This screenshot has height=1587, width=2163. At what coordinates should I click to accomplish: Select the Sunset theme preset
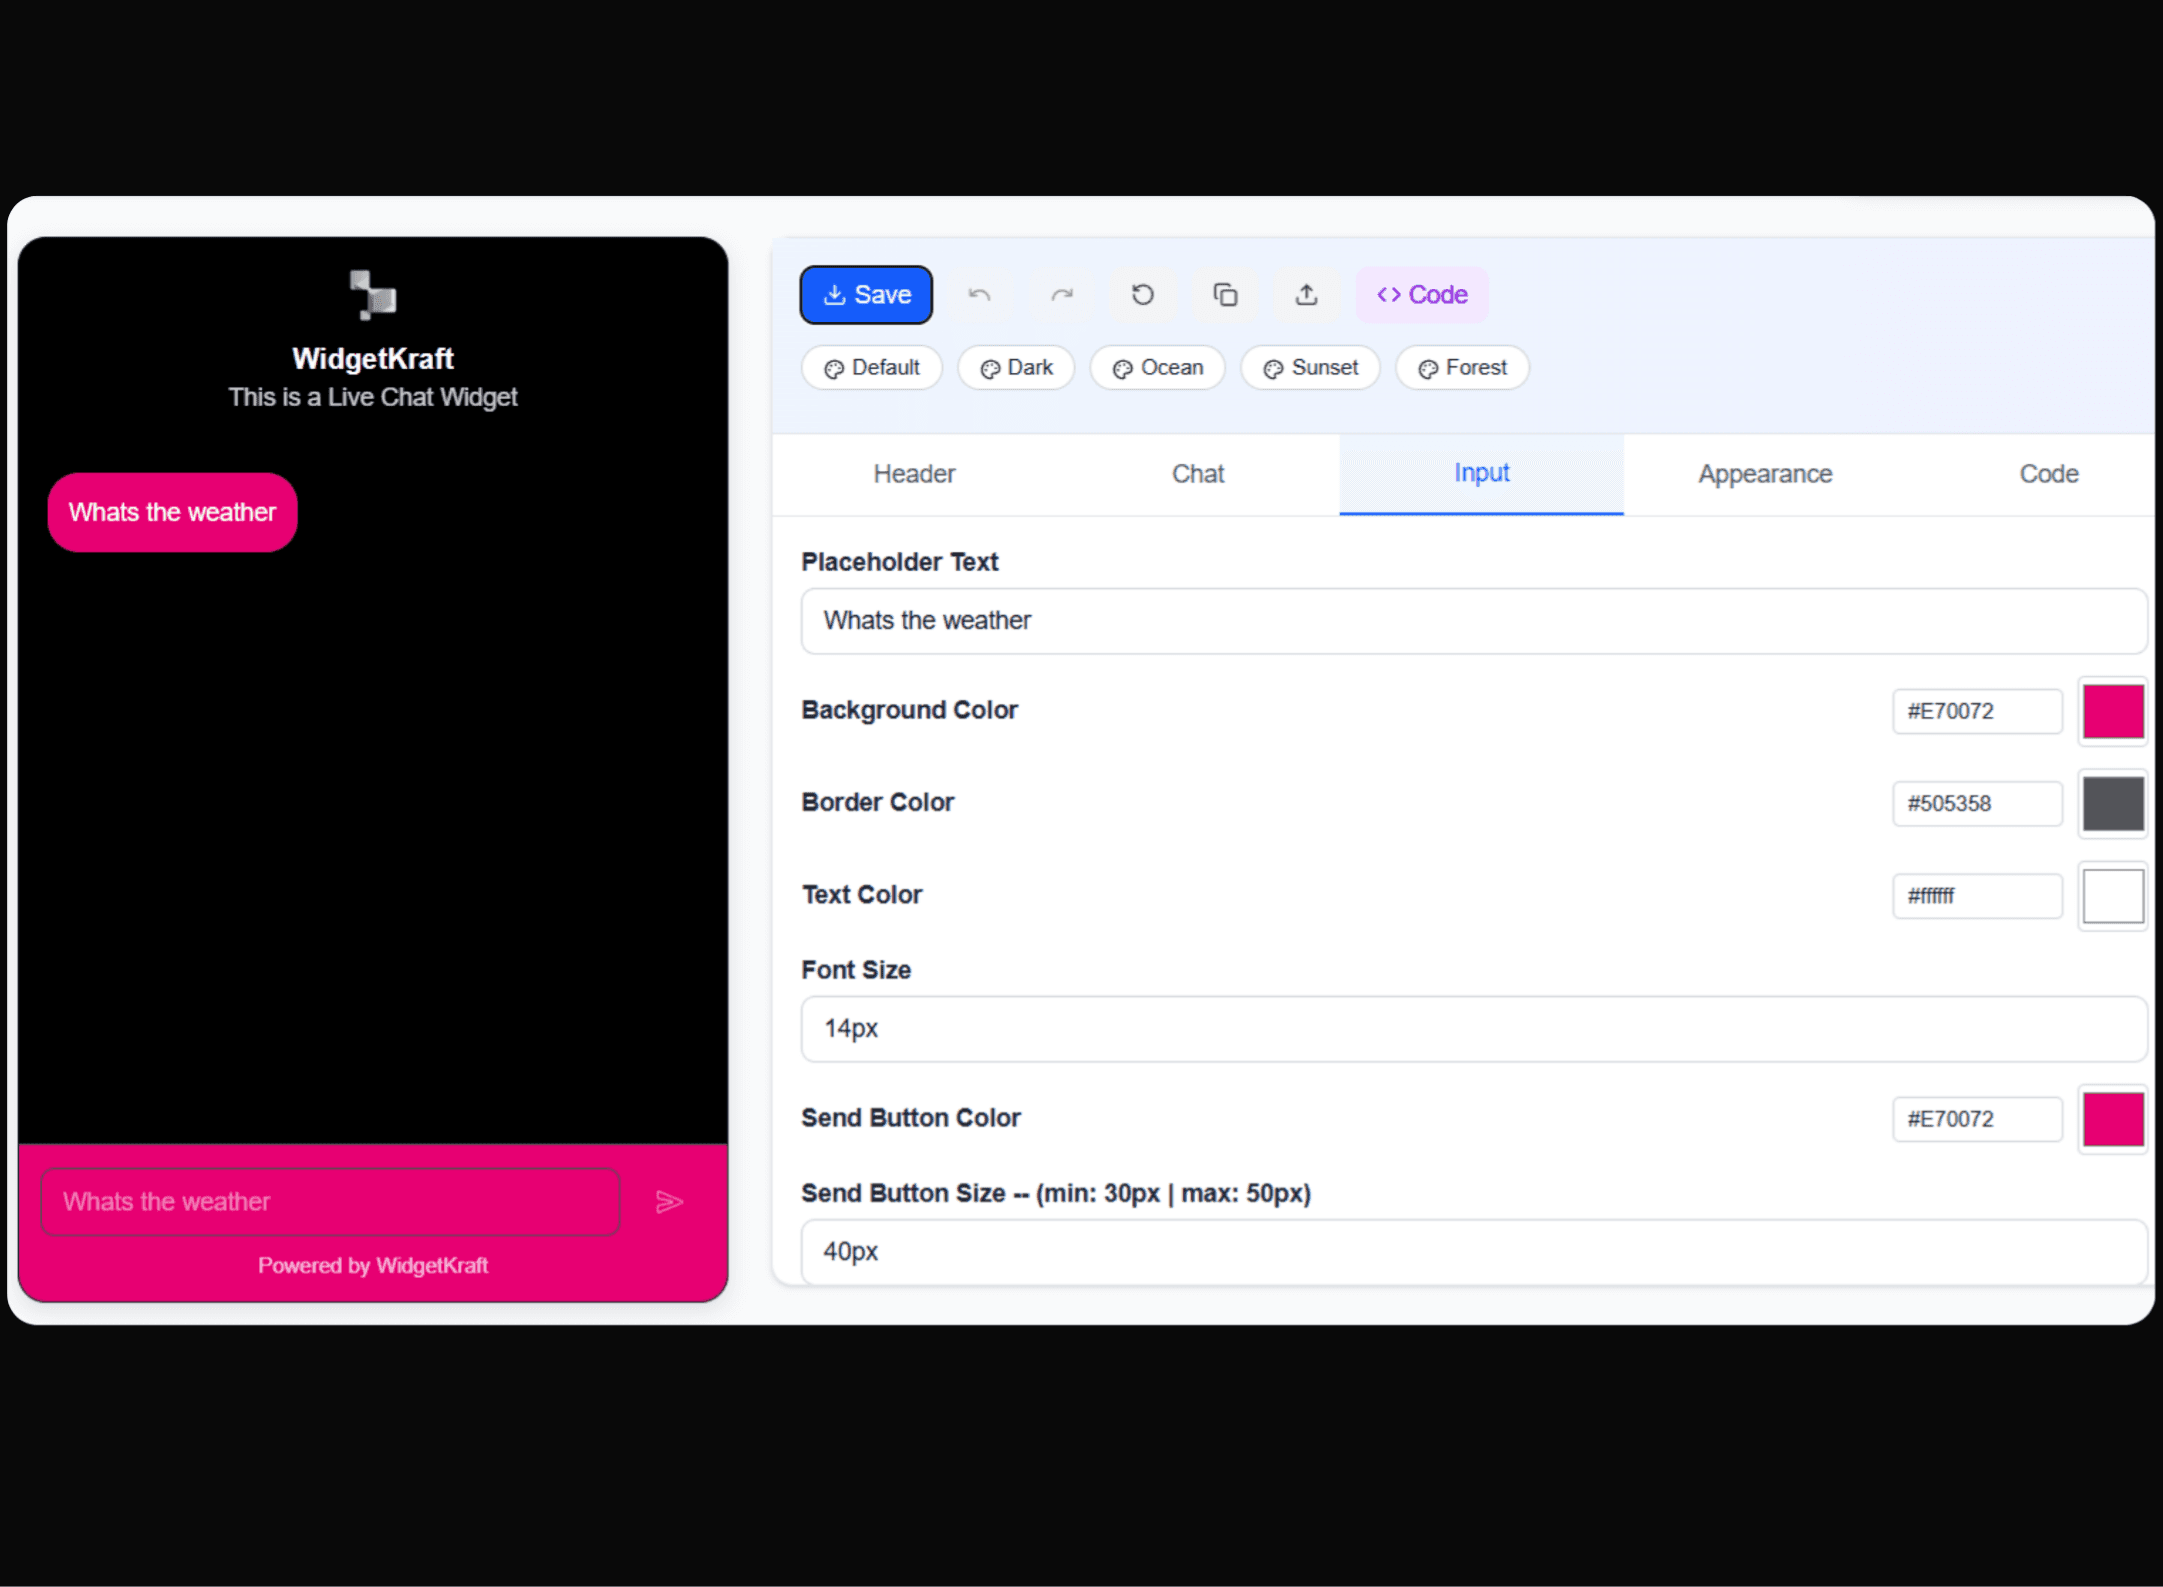[x=1310, y=367]
